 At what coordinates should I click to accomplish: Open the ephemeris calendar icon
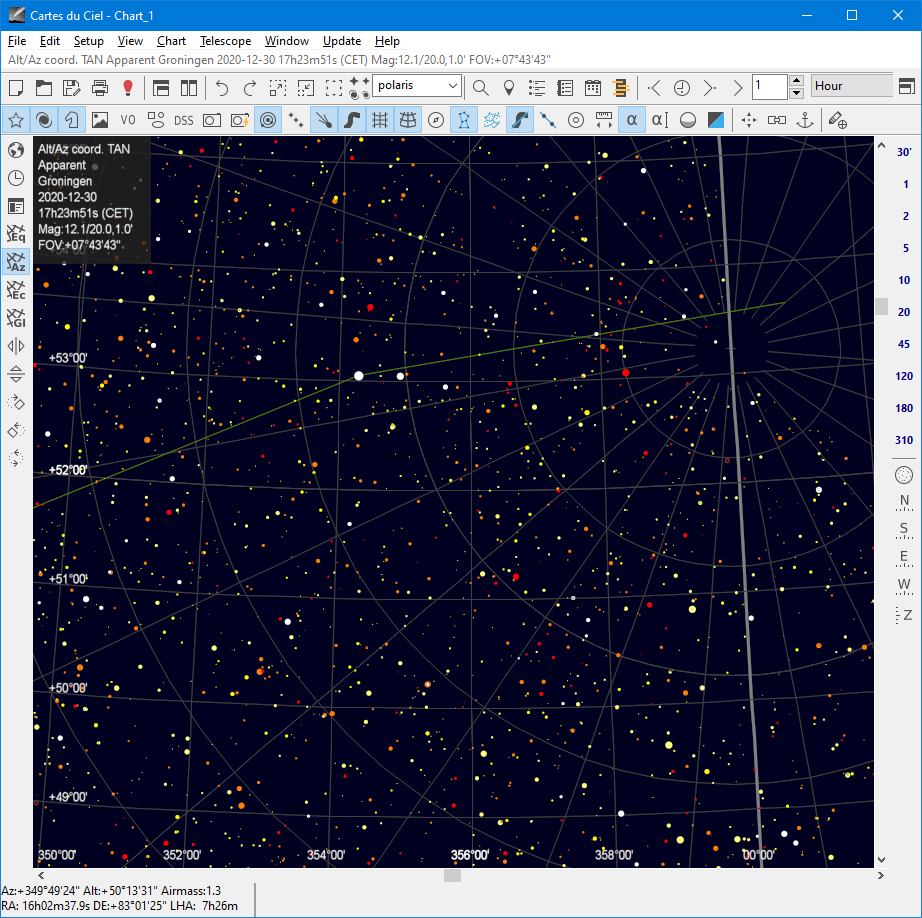coord(593,88)
